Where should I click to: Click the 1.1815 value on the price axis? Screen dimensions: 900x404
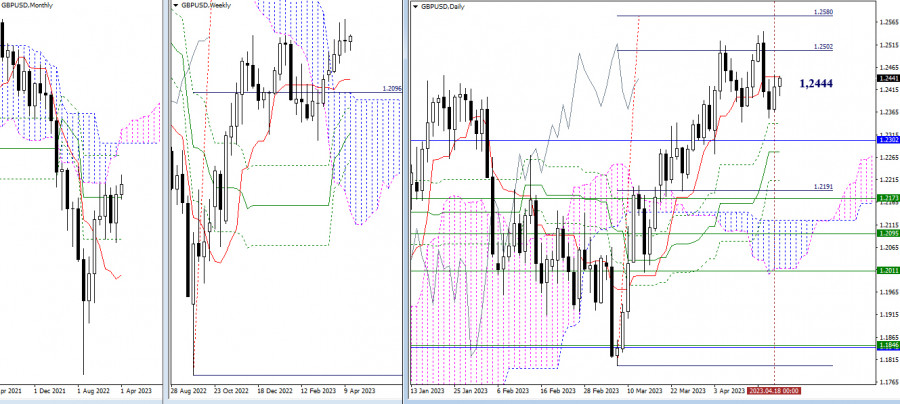[x=889, y=360]
